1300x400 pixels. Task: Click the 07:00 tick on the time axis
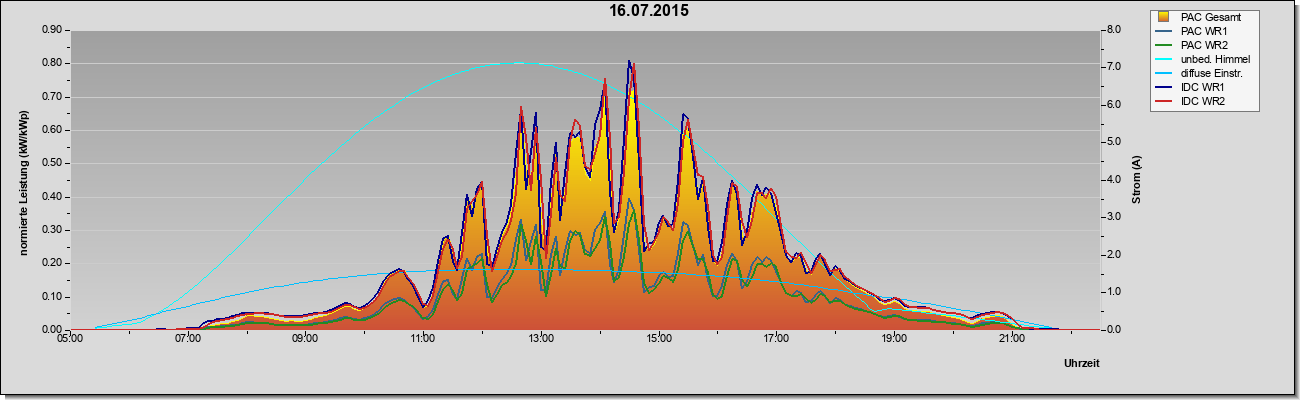point(188,340)
